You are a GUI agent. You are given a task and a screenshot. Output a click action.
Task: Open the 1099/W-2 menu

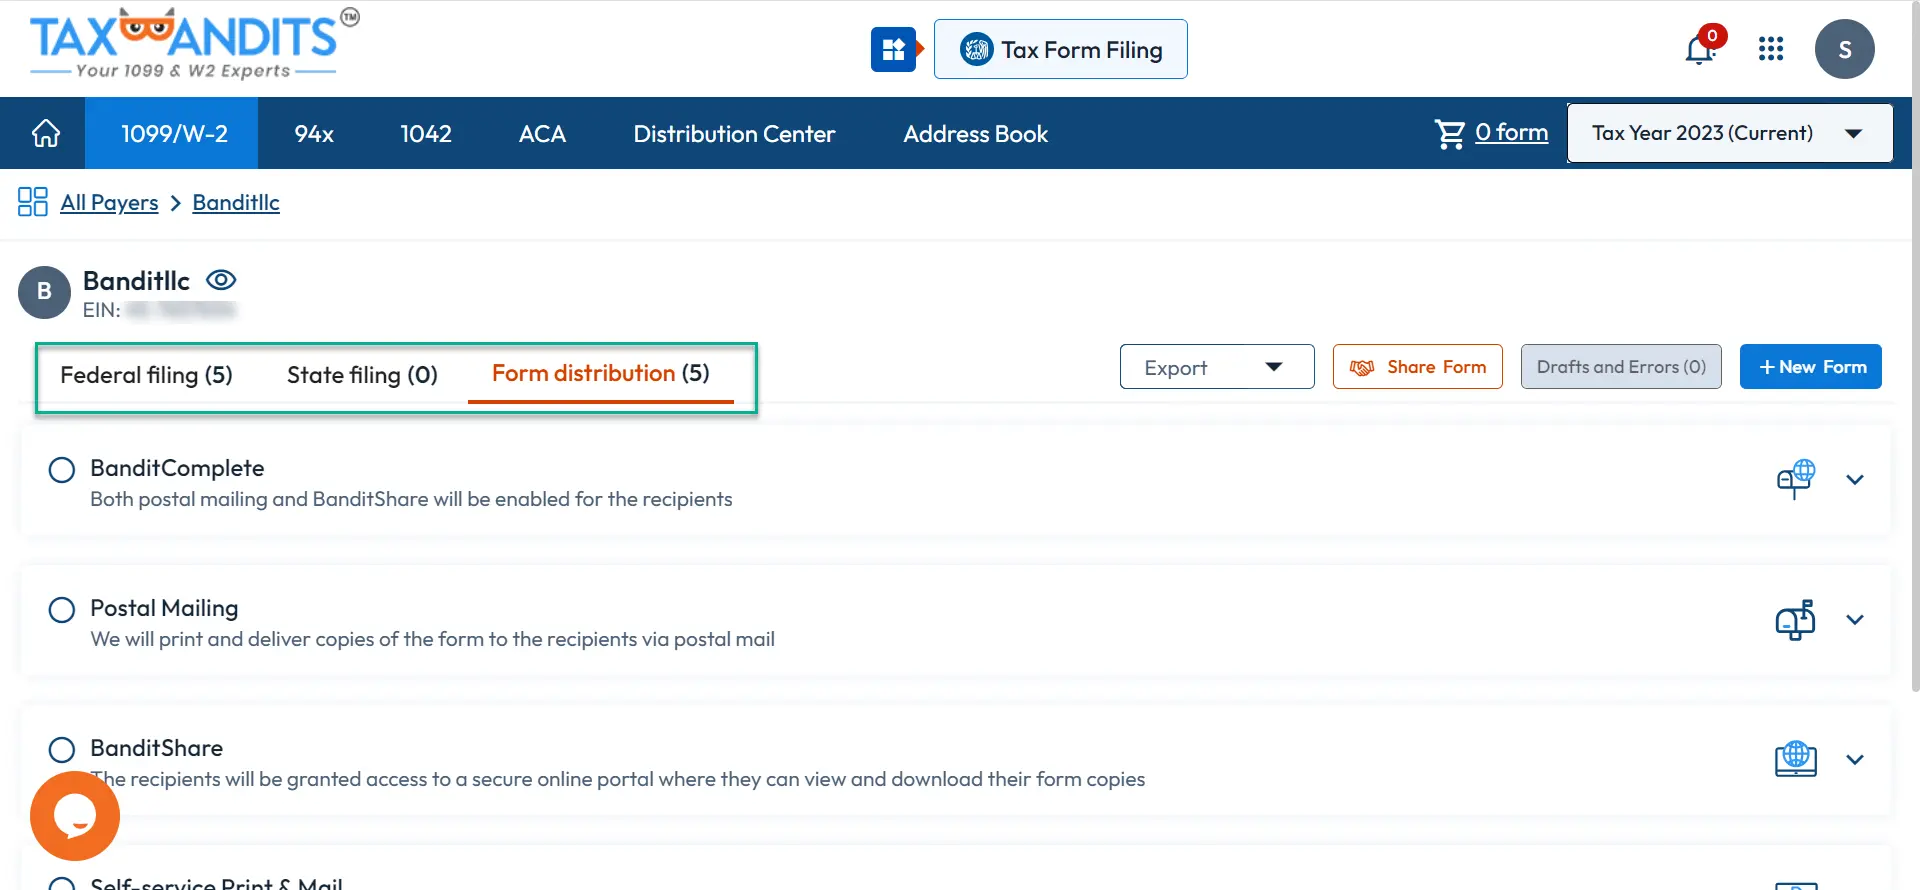click(172, 133)
